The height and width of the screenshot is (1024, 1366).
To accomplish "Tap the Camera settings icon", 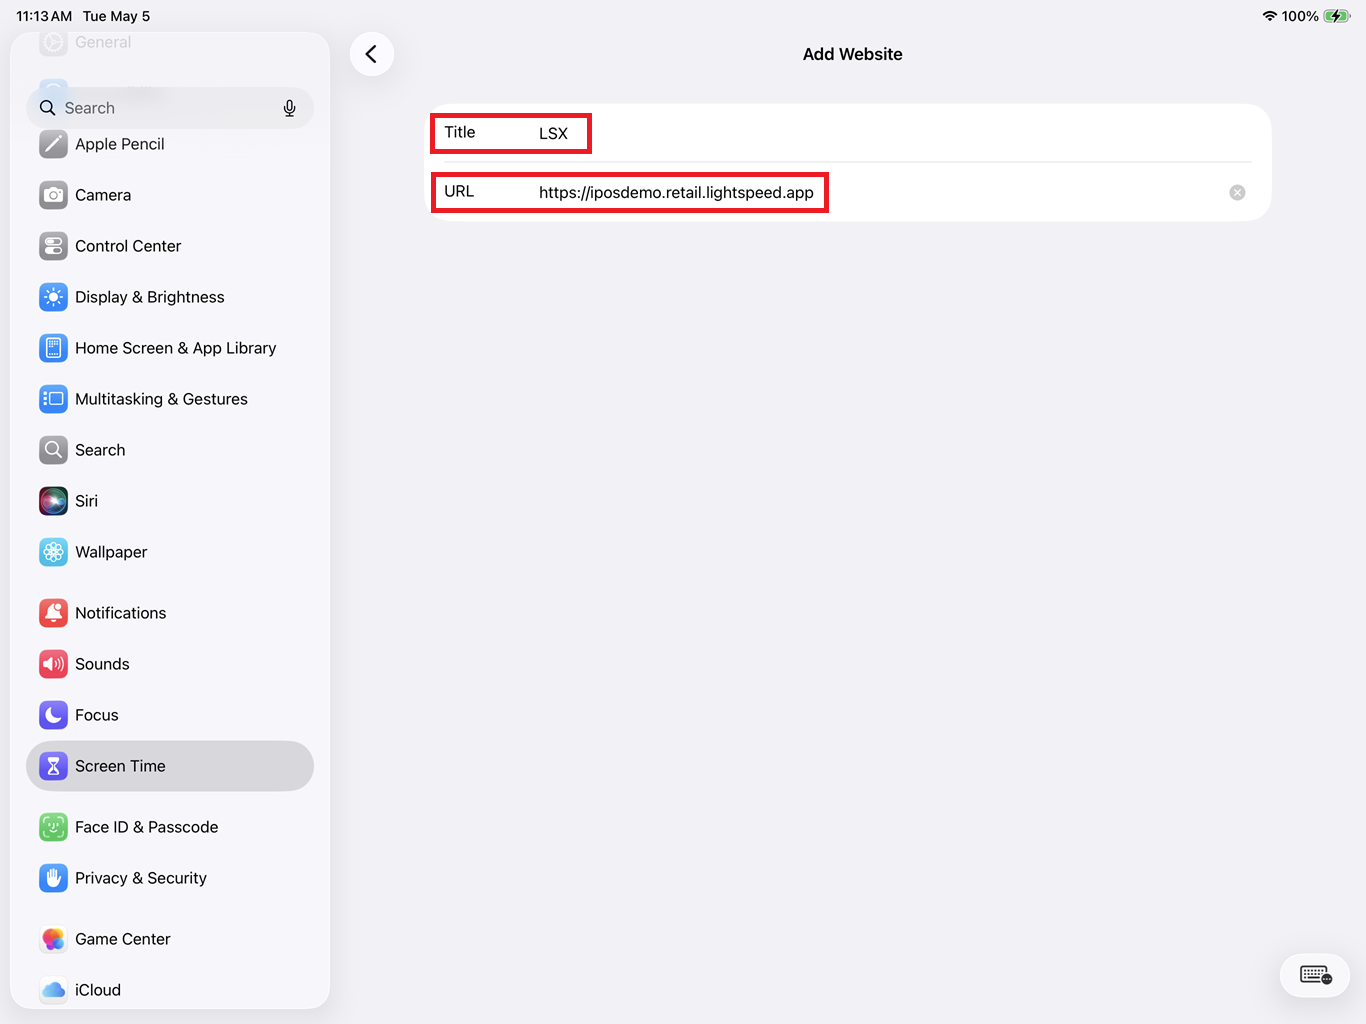I will coord(54,195).
